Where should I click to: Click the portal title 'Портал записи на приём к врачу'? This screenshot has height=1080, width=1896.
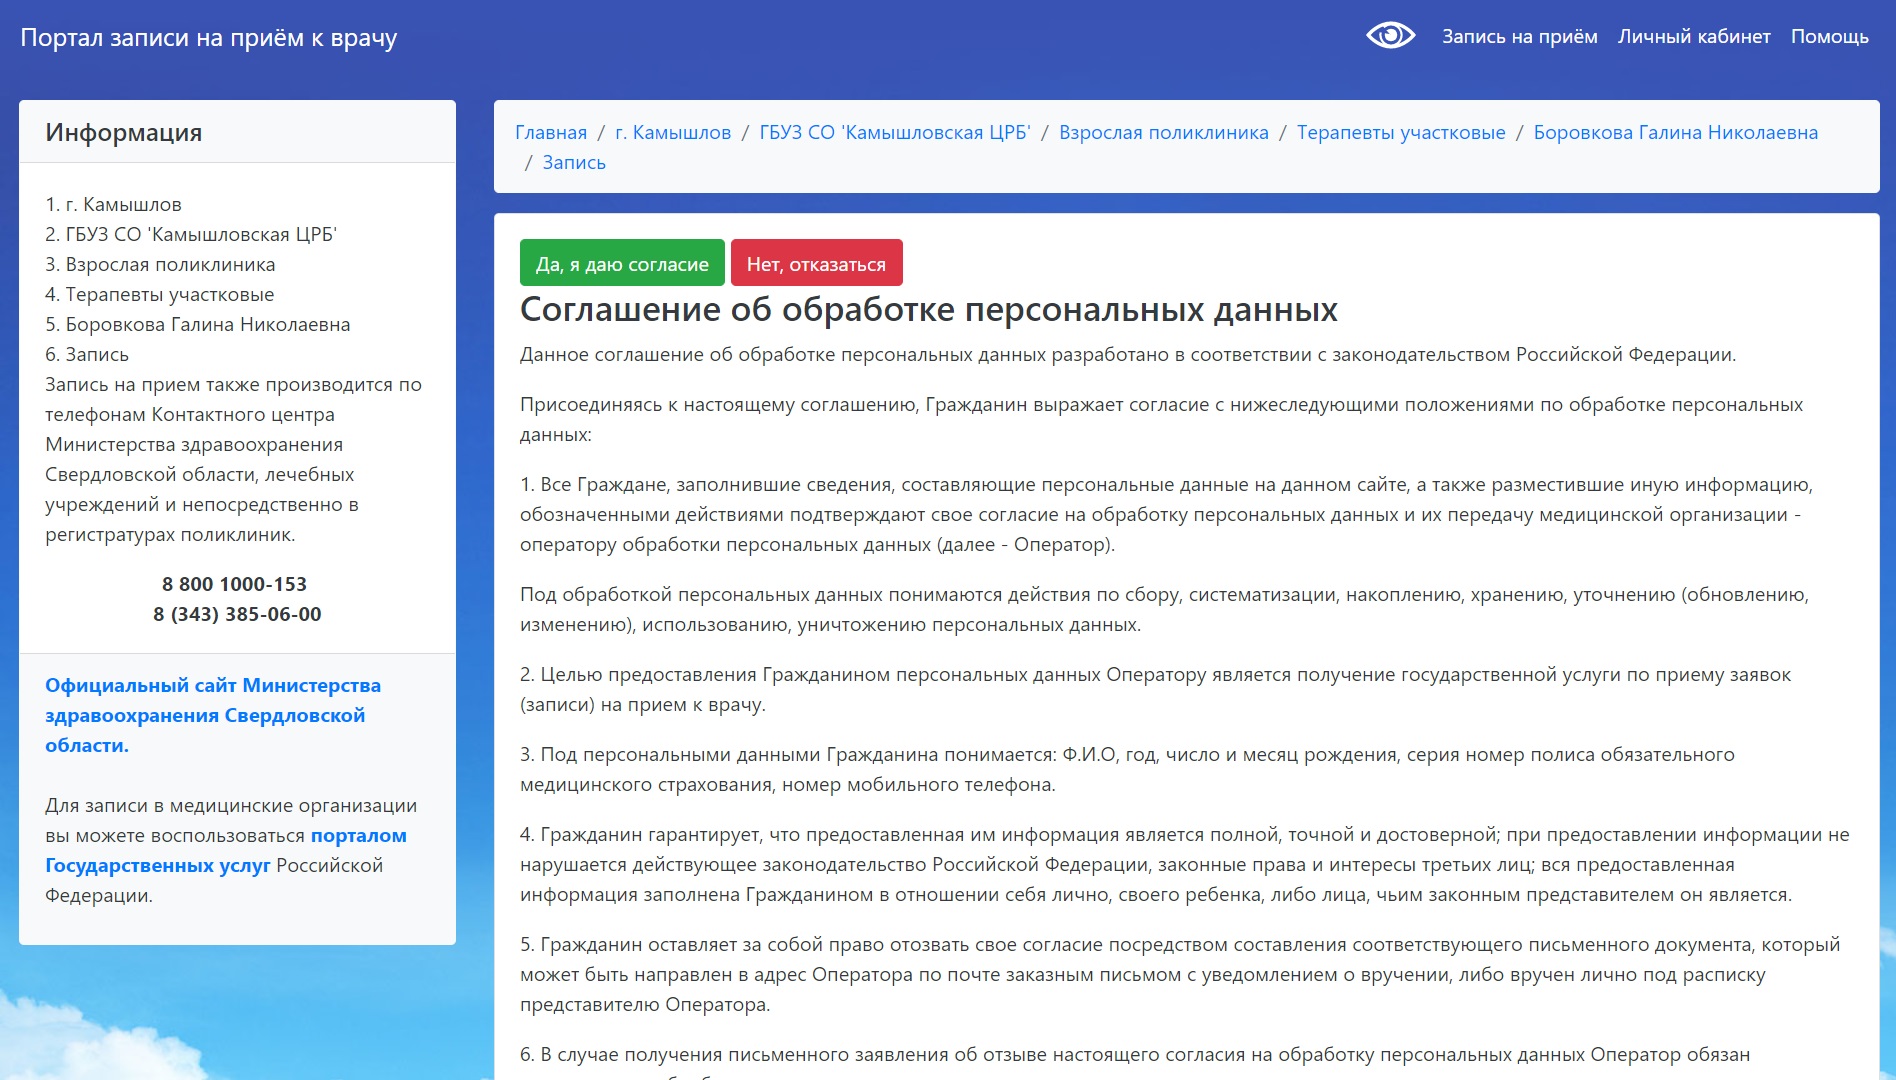click(x=209, y=38)
